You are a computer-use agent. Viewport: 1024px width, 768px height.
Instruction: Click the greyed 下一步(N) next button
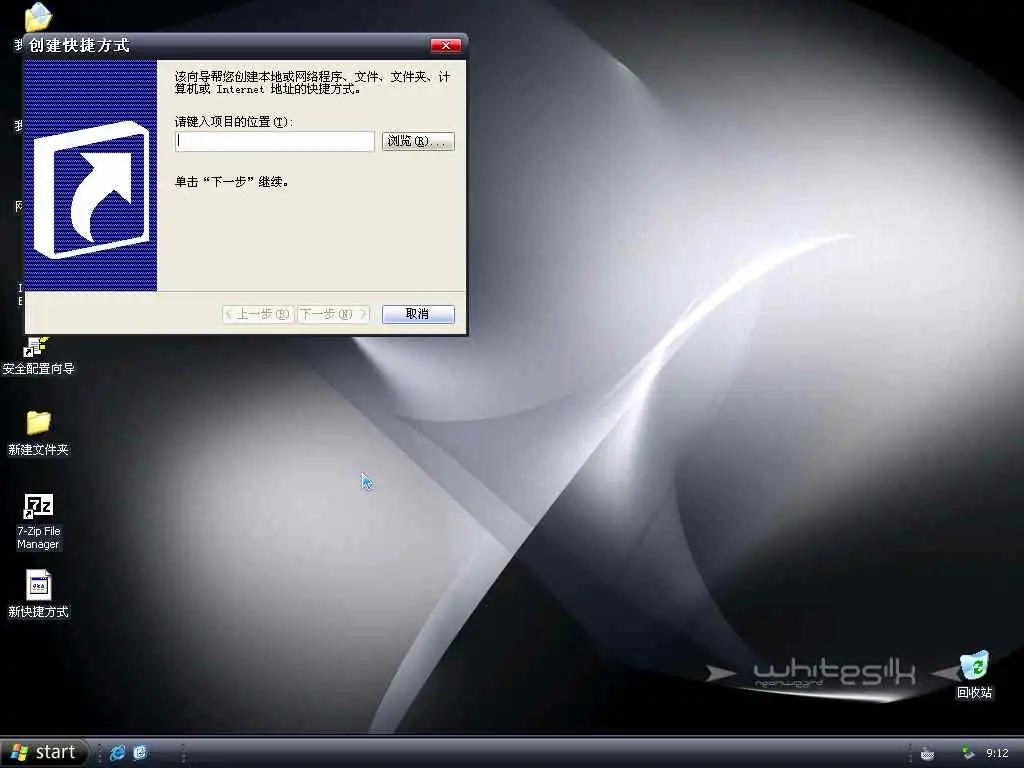tap(334, 314)
